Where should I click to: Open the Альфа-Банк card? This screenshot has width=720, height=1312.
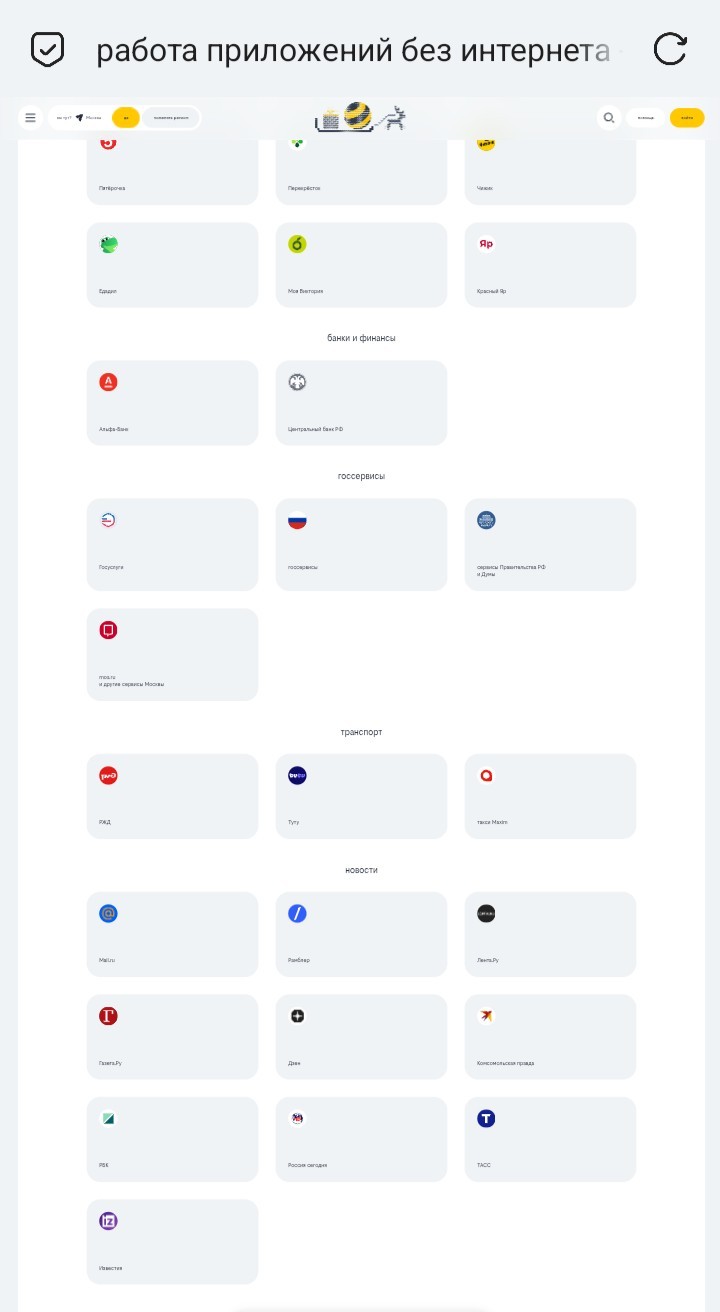pos(172,403)
